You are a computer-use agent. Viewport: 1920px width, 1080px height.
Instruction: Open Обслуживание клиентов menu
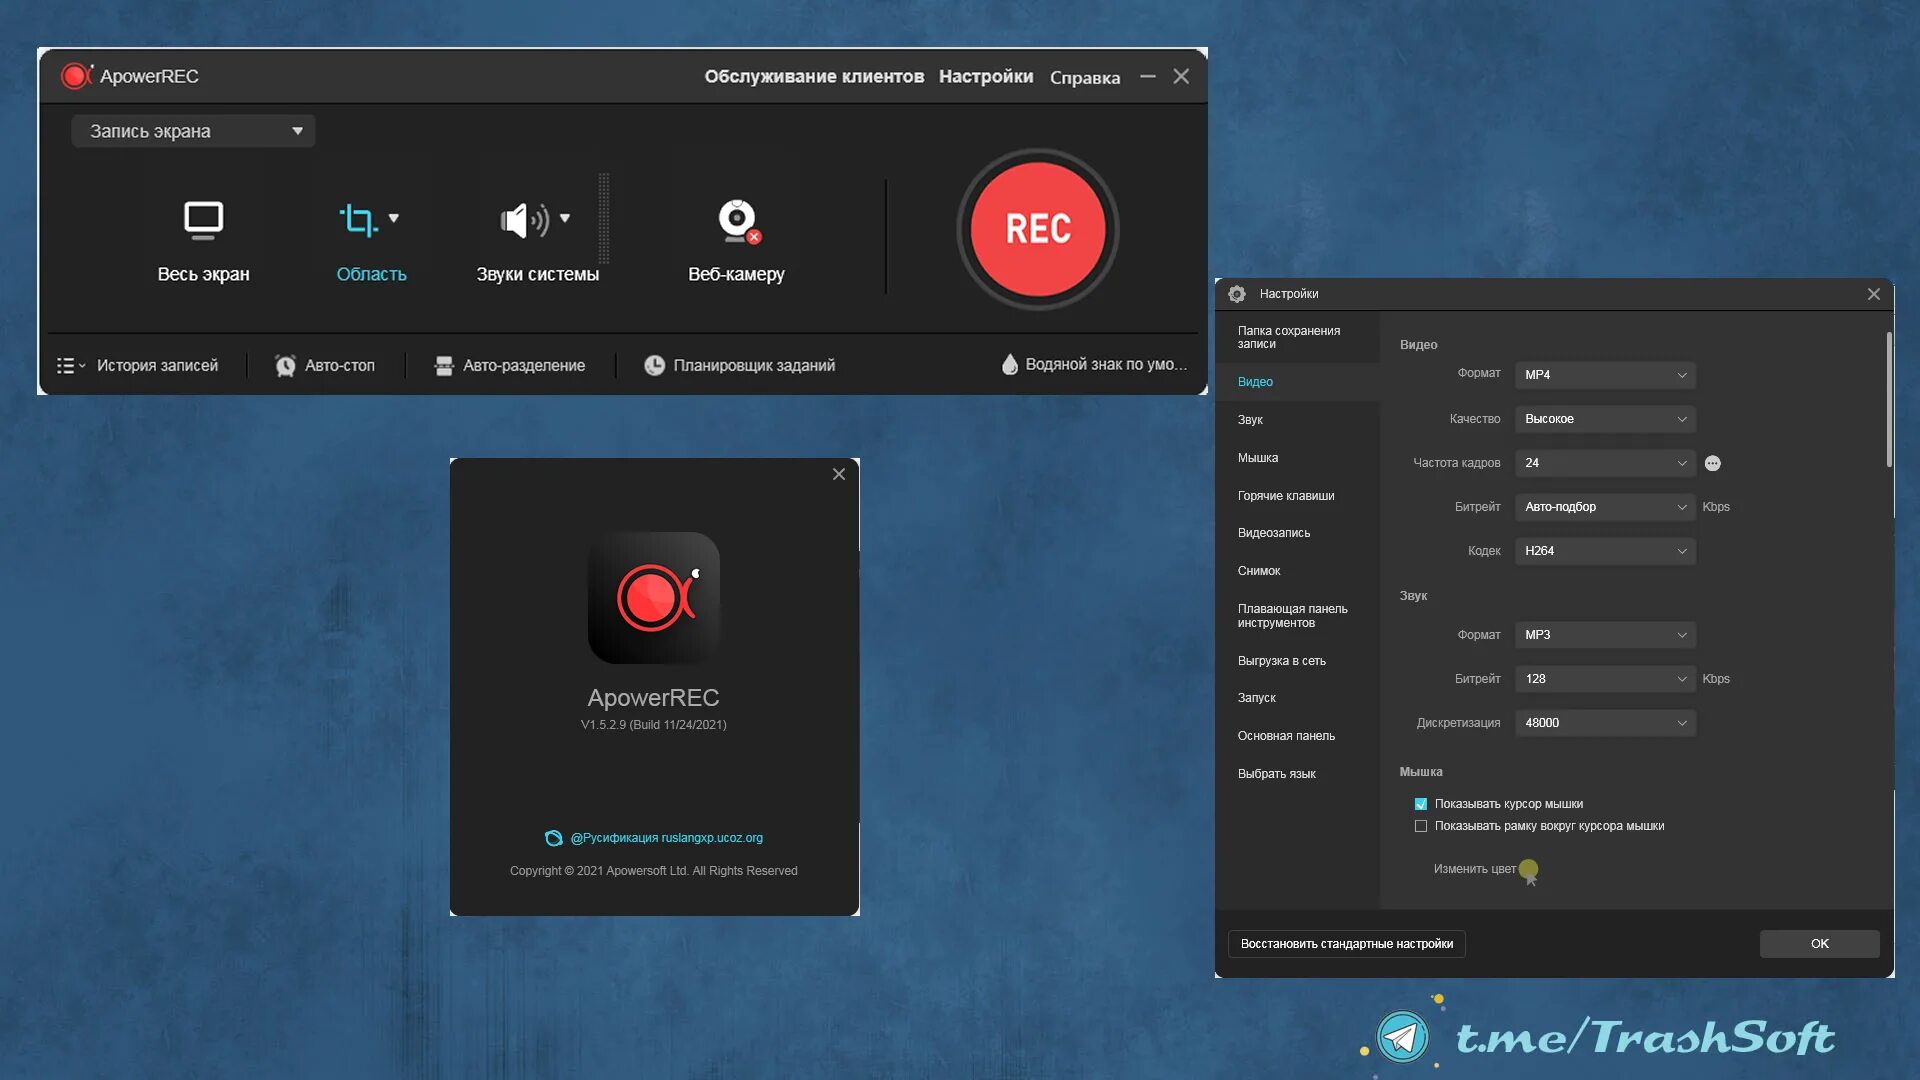coord(814,77)
